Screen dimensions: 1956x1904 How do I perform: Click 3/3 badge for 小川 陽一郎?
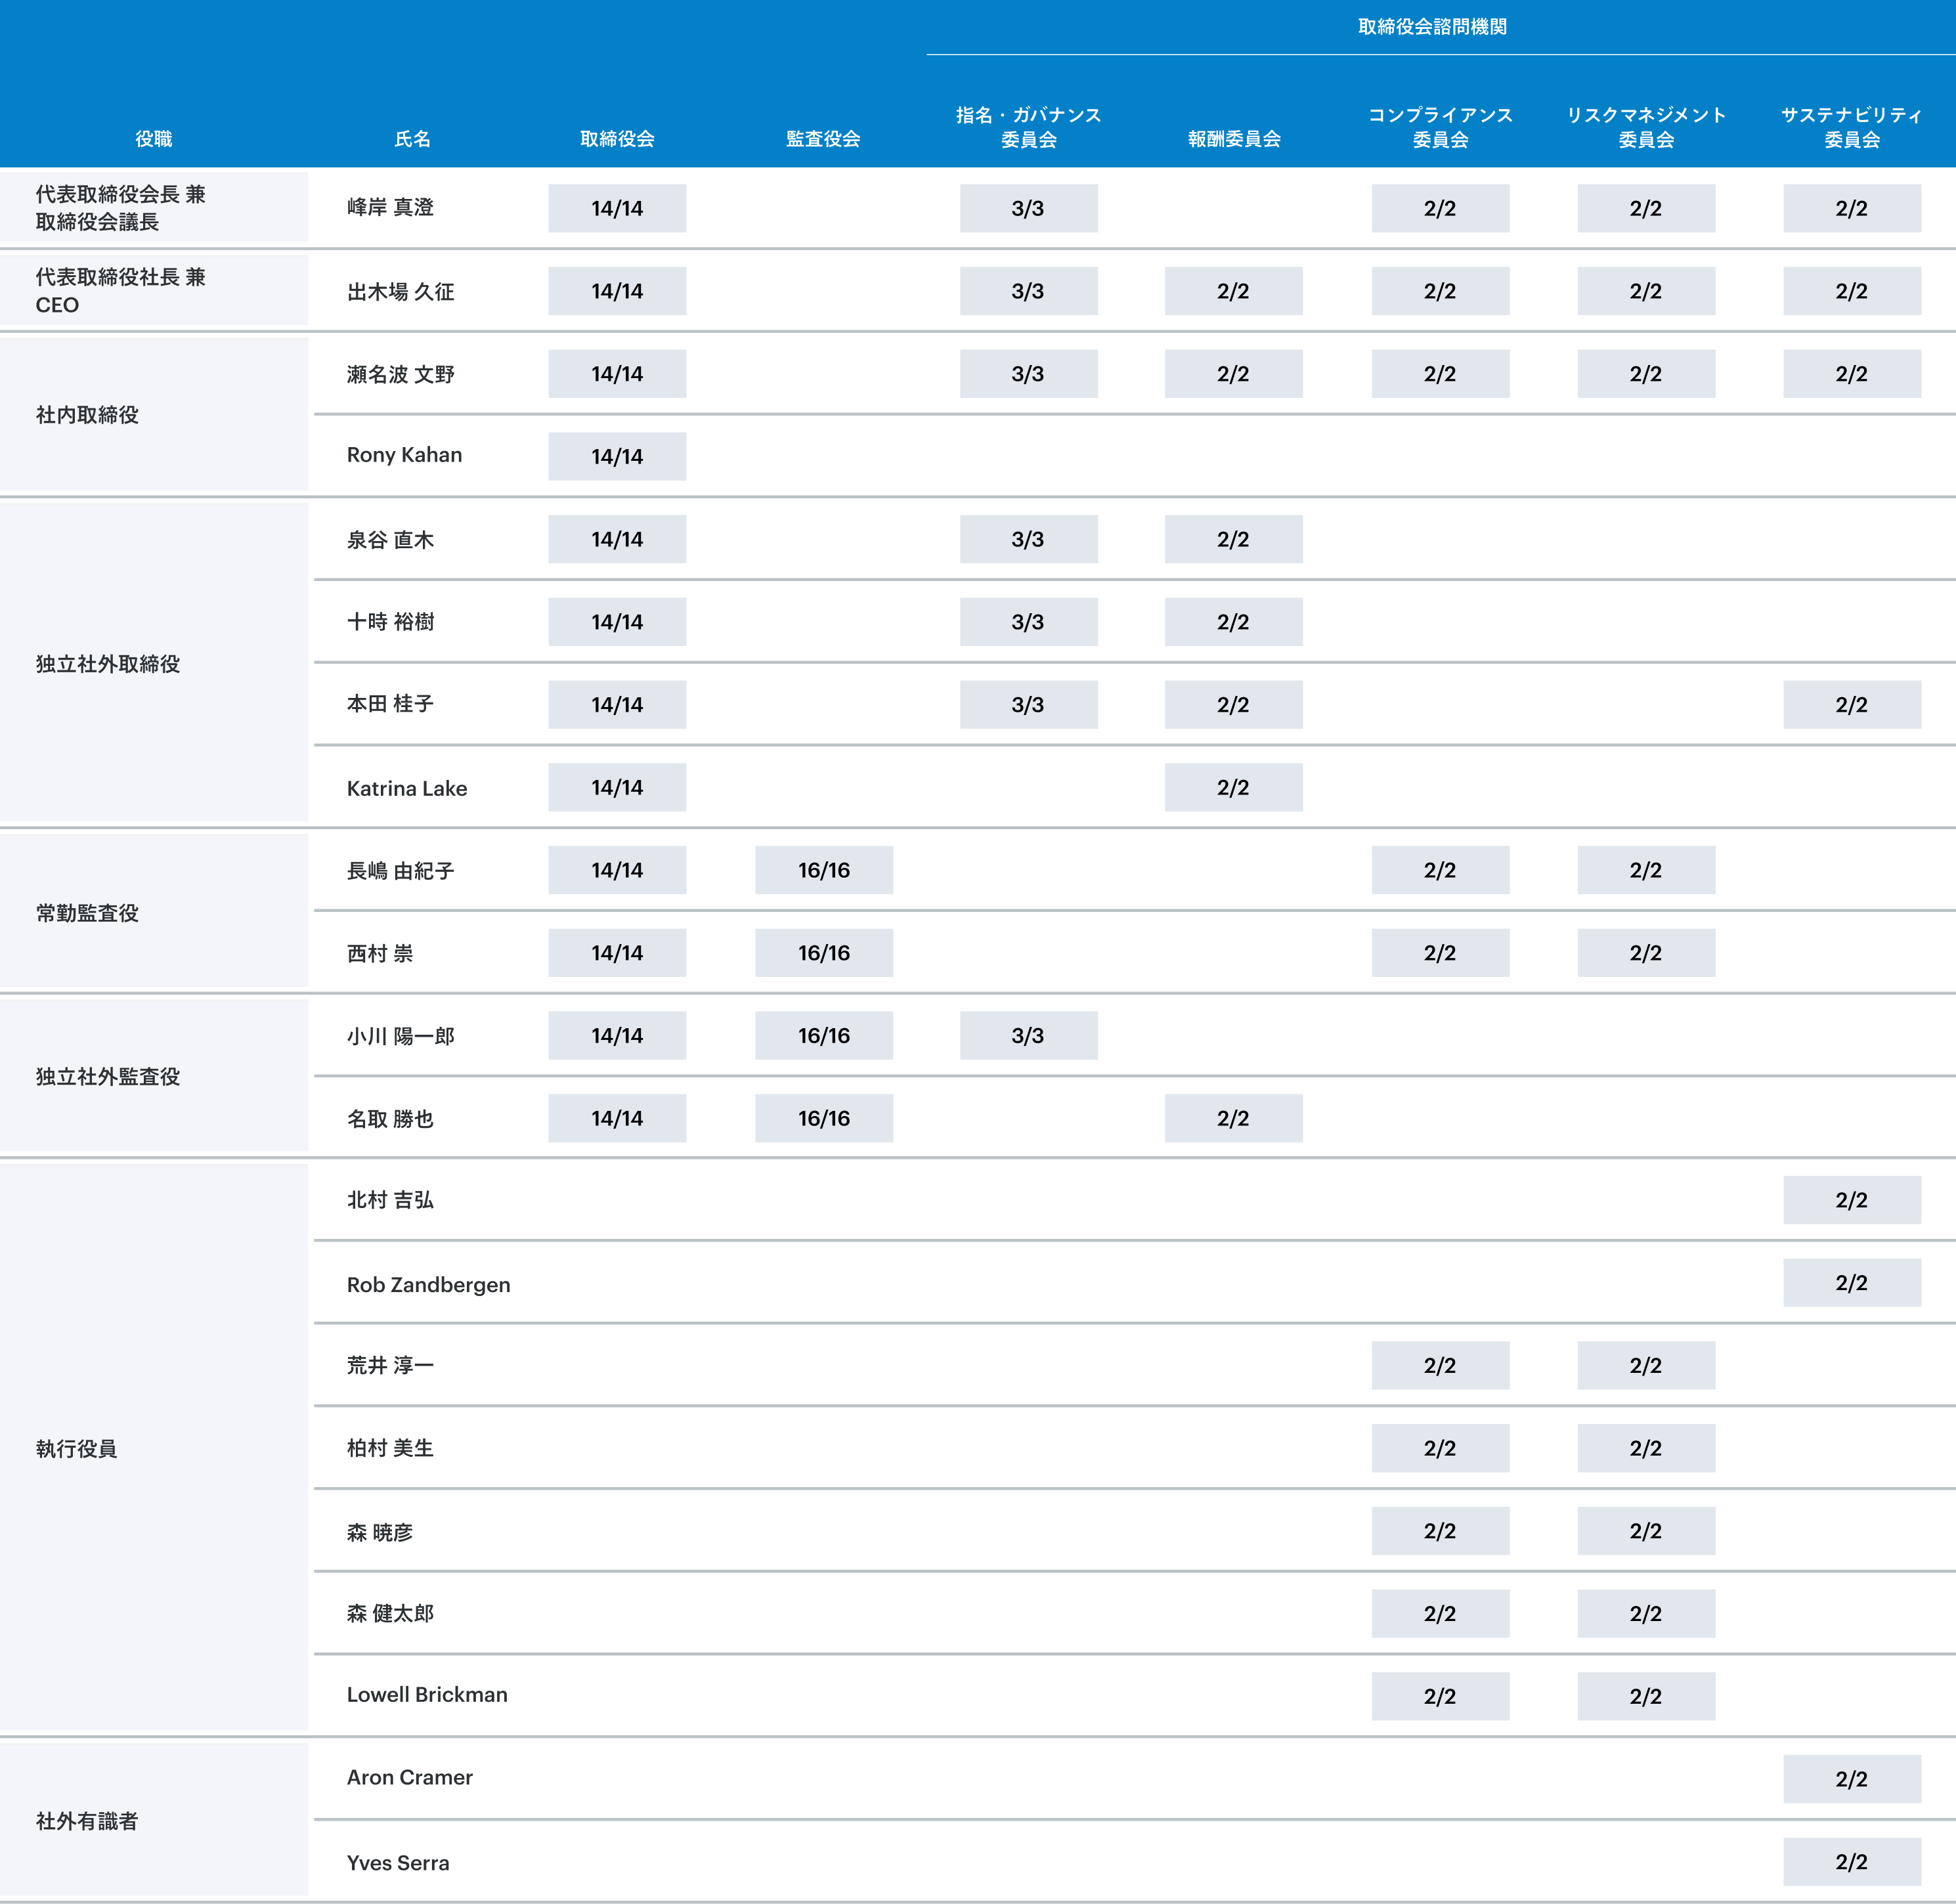pos(1028,1036)
